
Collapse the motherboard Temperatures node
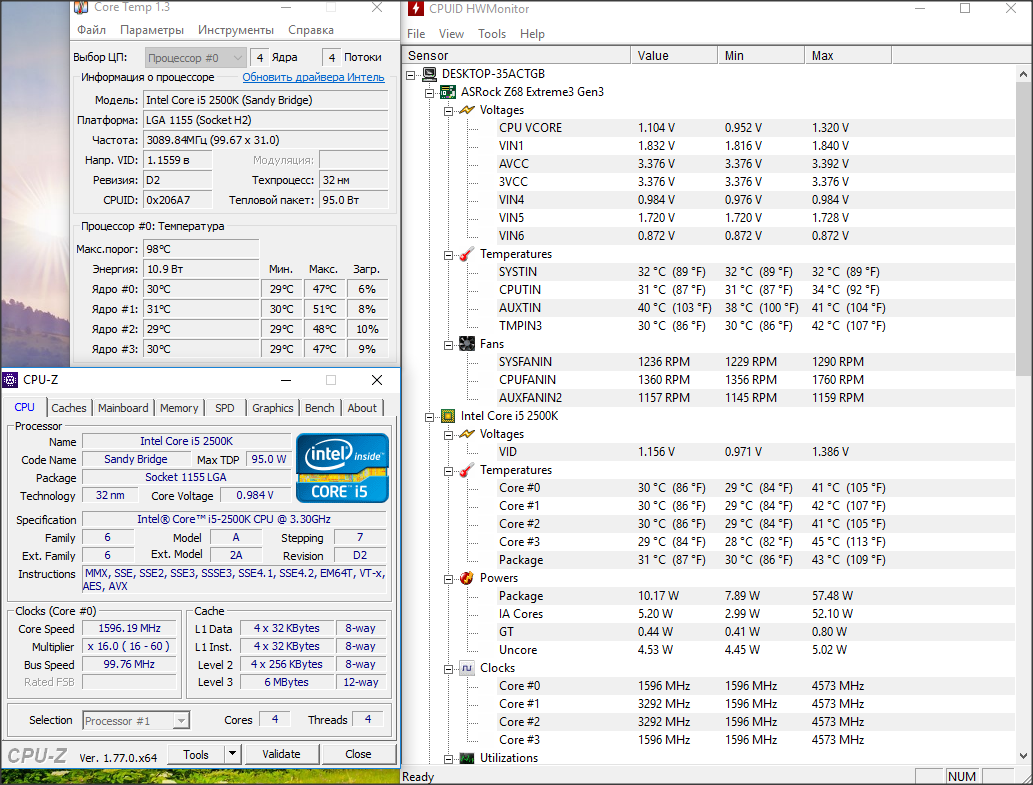[x=448, y=255]
